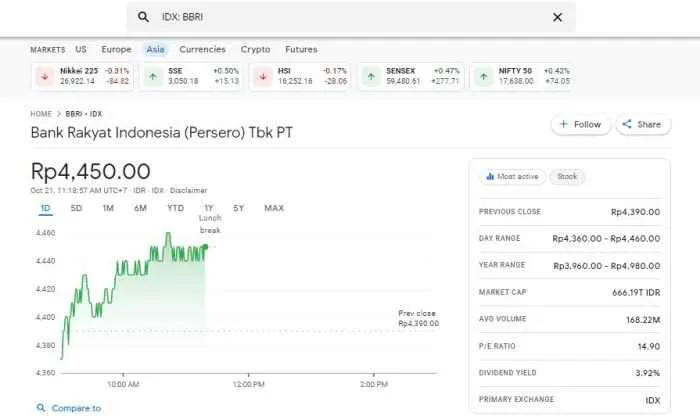Open the Disclaimer link

point(188,190)
